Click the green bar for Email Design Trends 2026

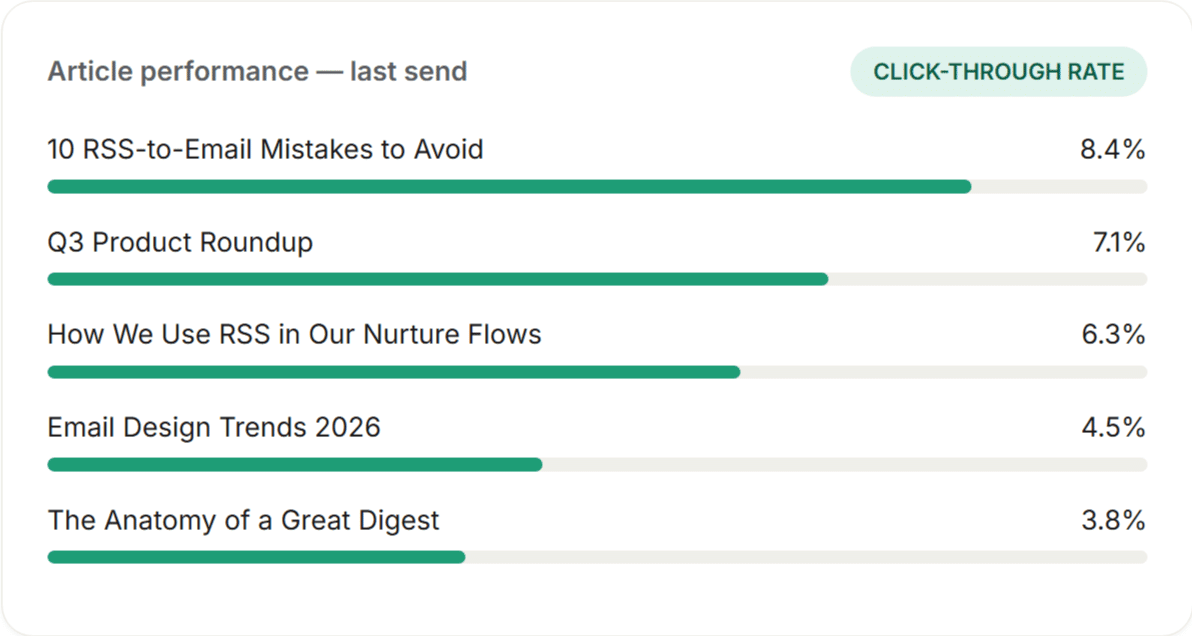tap(295, 465)
